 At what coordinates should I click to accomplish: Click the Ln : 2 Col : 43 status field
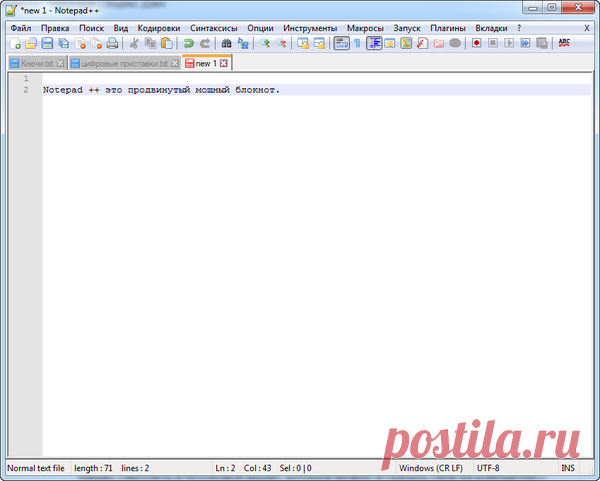(x=243, y=468)
